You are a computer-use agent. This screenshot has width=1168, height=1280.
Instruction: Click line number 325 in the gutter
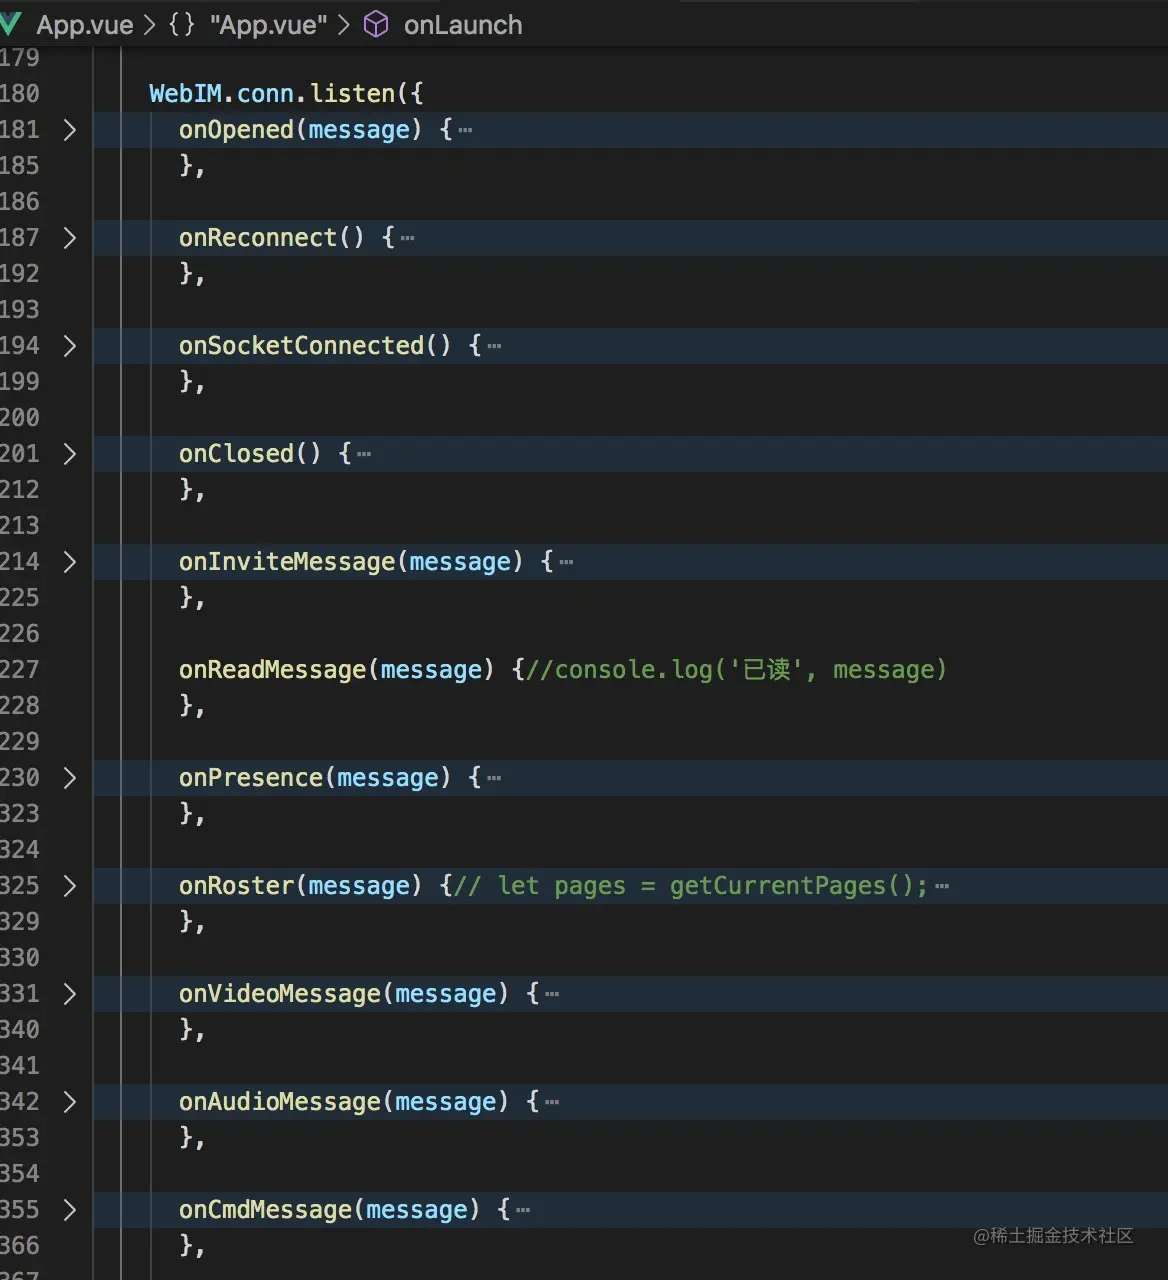tap(20, 886)
